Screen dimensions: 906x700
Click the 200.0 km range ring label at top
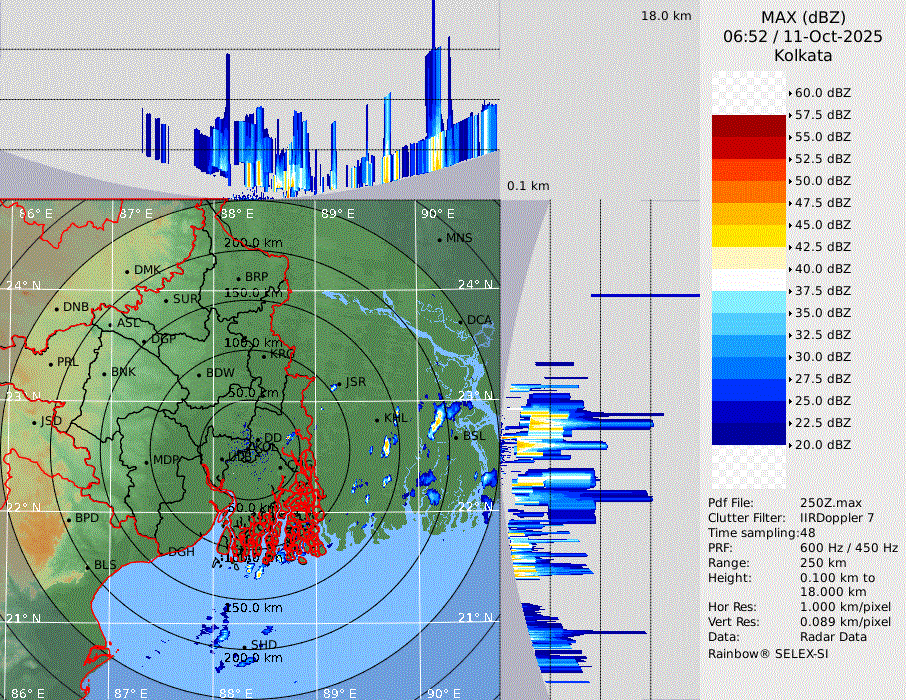[252, 243]
